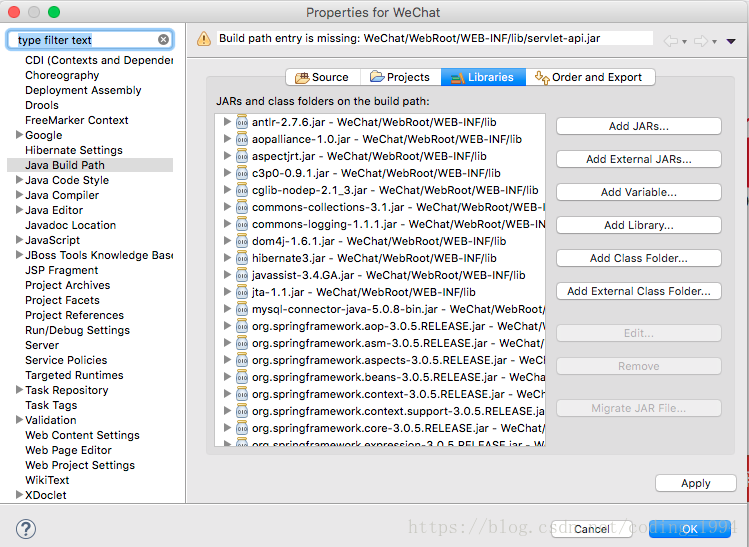The image size is (749, 547).
Task: Select the jta-1.1.jar list entry
Action: (x=364, y=292)
